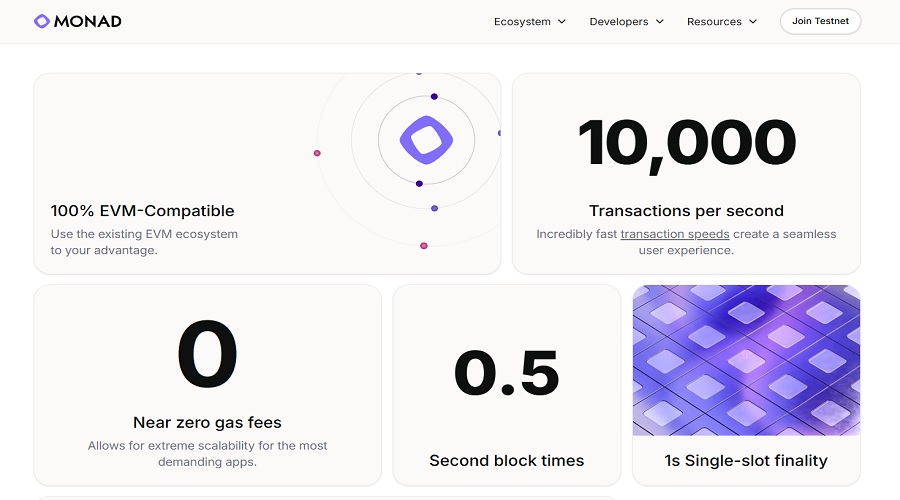Screen dimensions: 900x500
Task: Click the MONAD wordmark text
Action: (88, 21)
